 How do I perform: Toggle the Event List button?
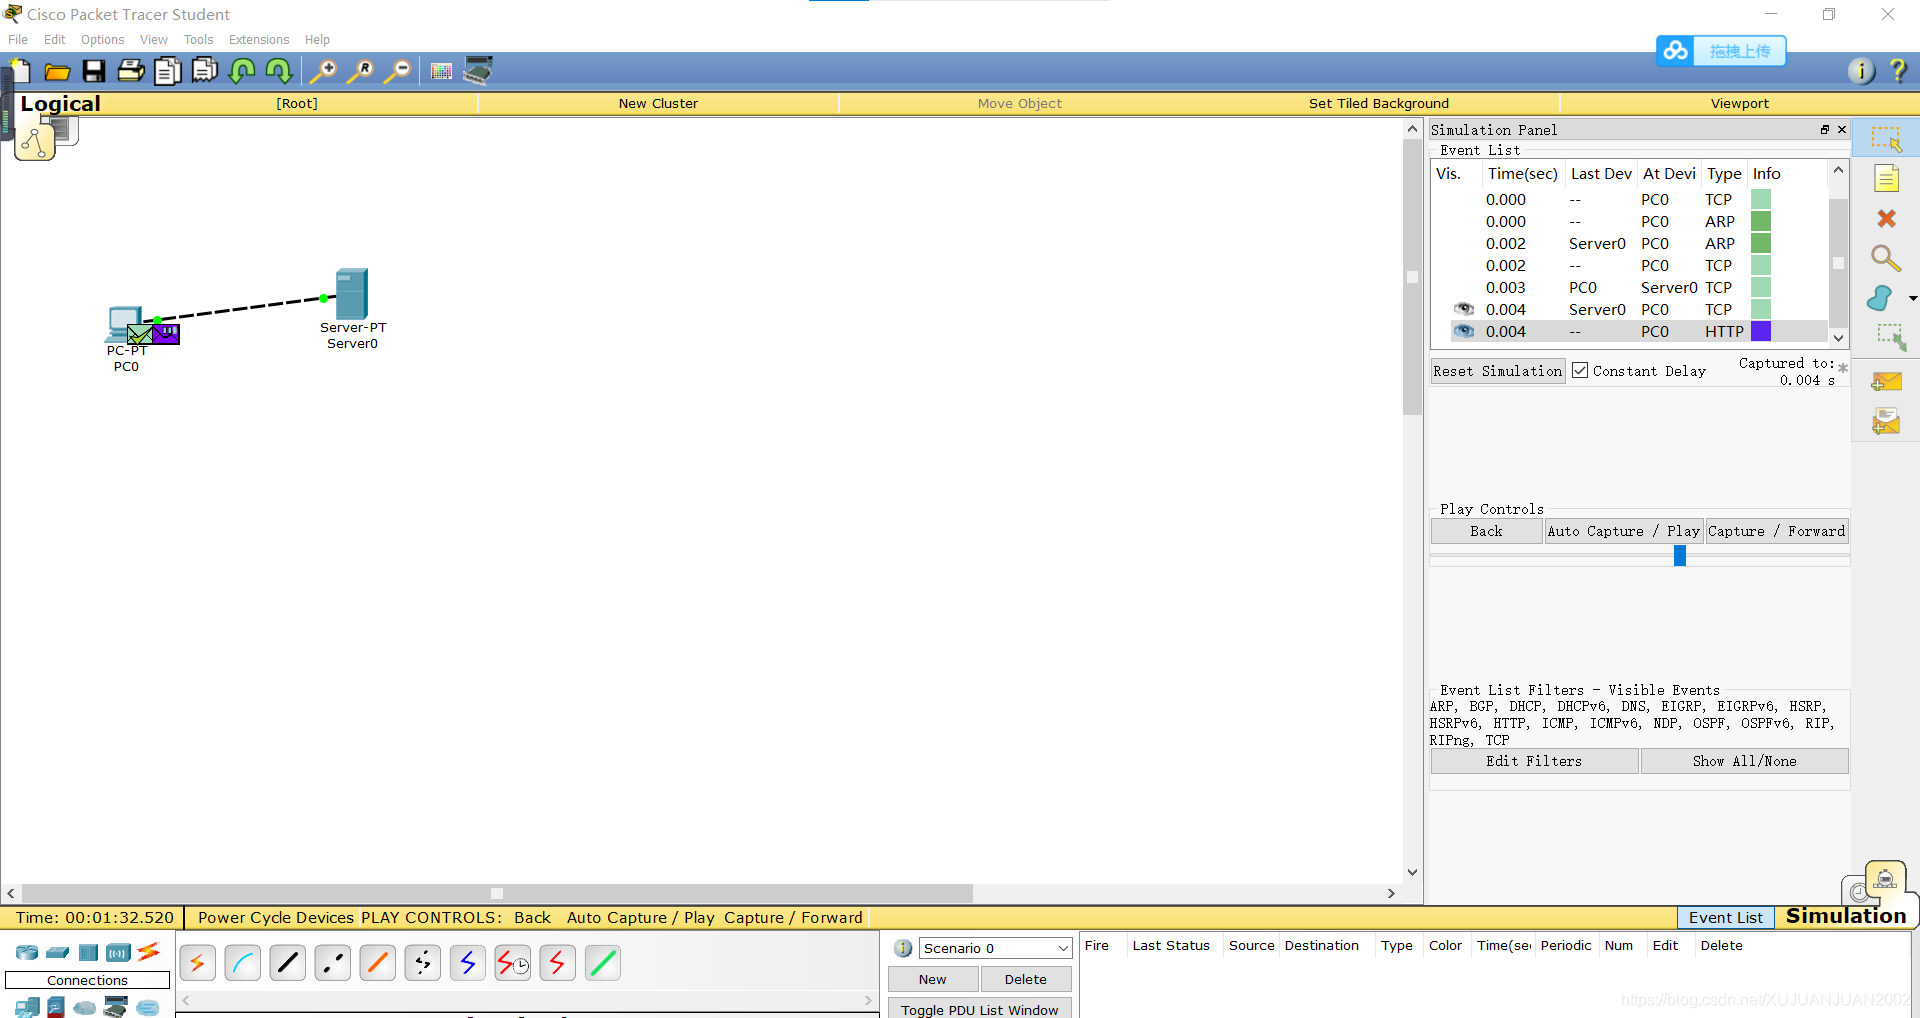pos(1726,917)
